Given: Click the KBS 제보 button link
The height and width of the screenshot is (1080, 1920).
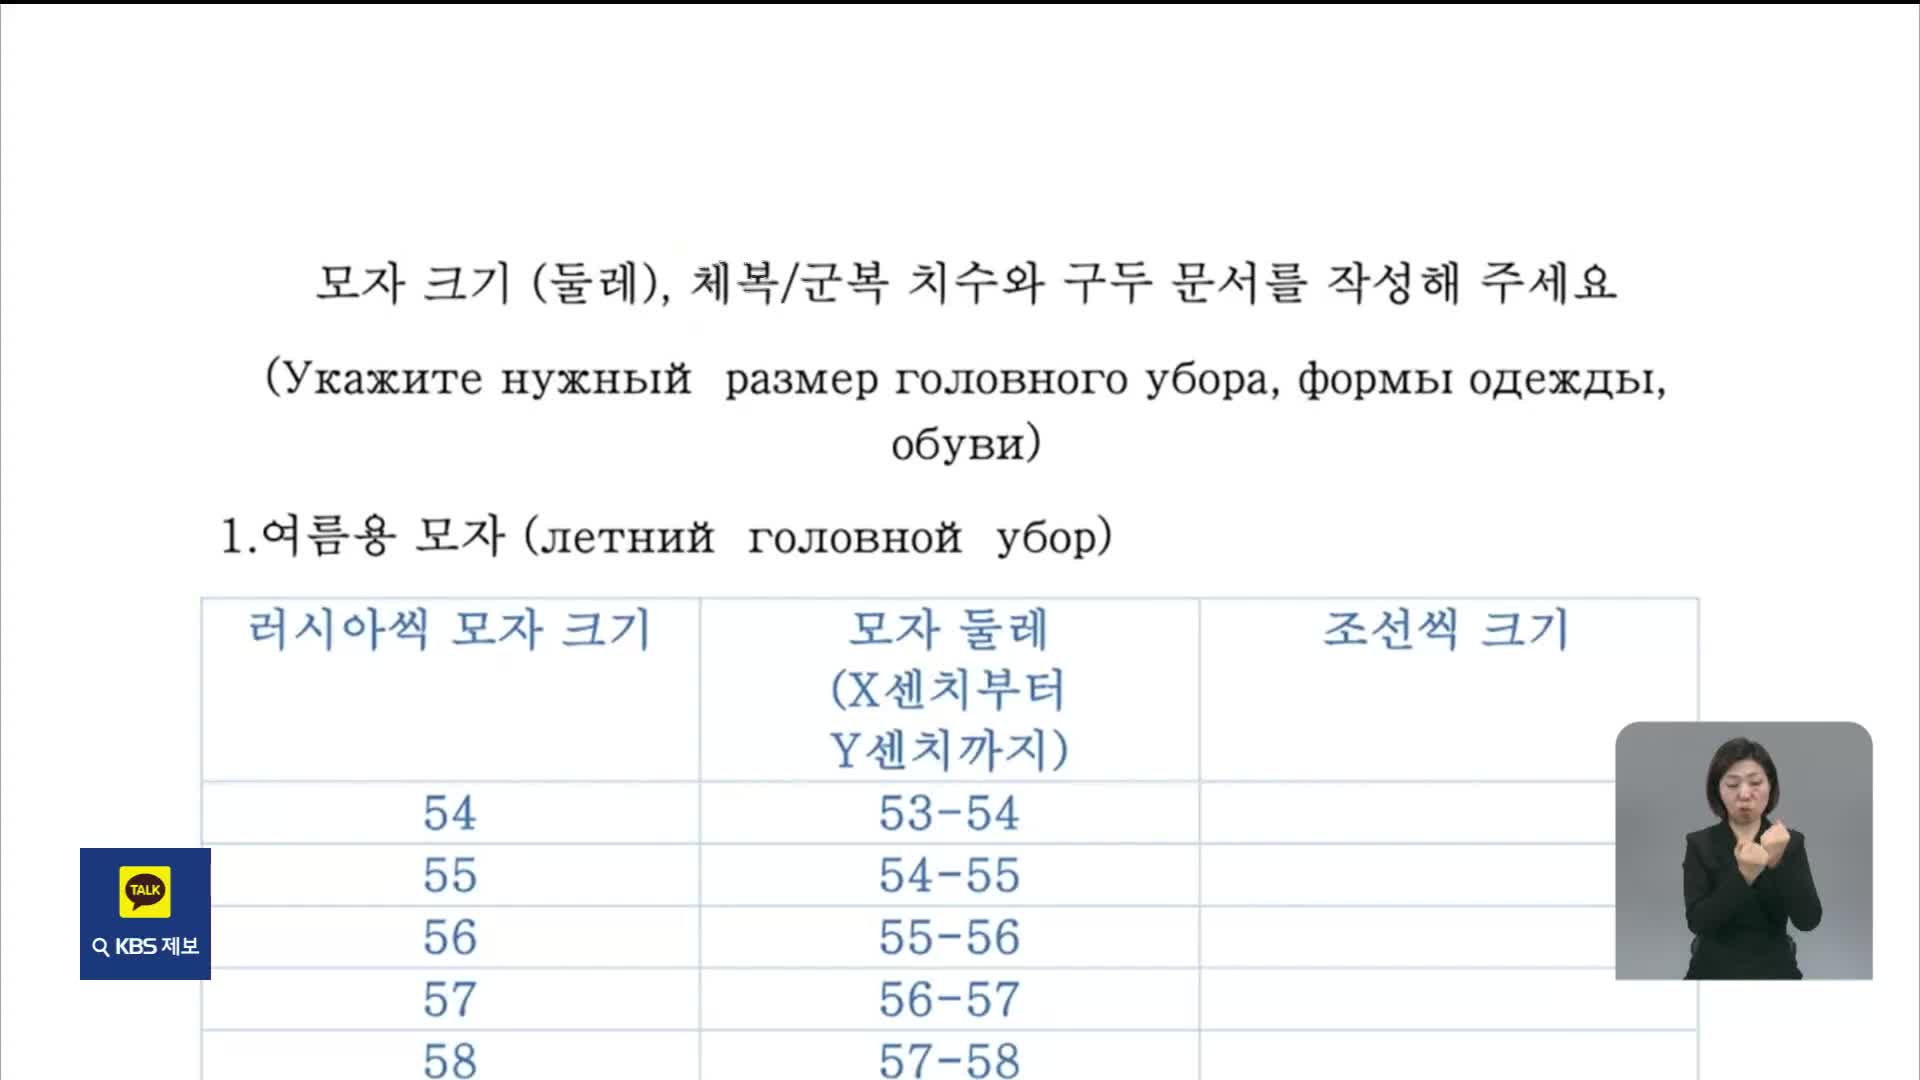Looking at the screenshot, I should pyautogui.click(x=145, y=914).
